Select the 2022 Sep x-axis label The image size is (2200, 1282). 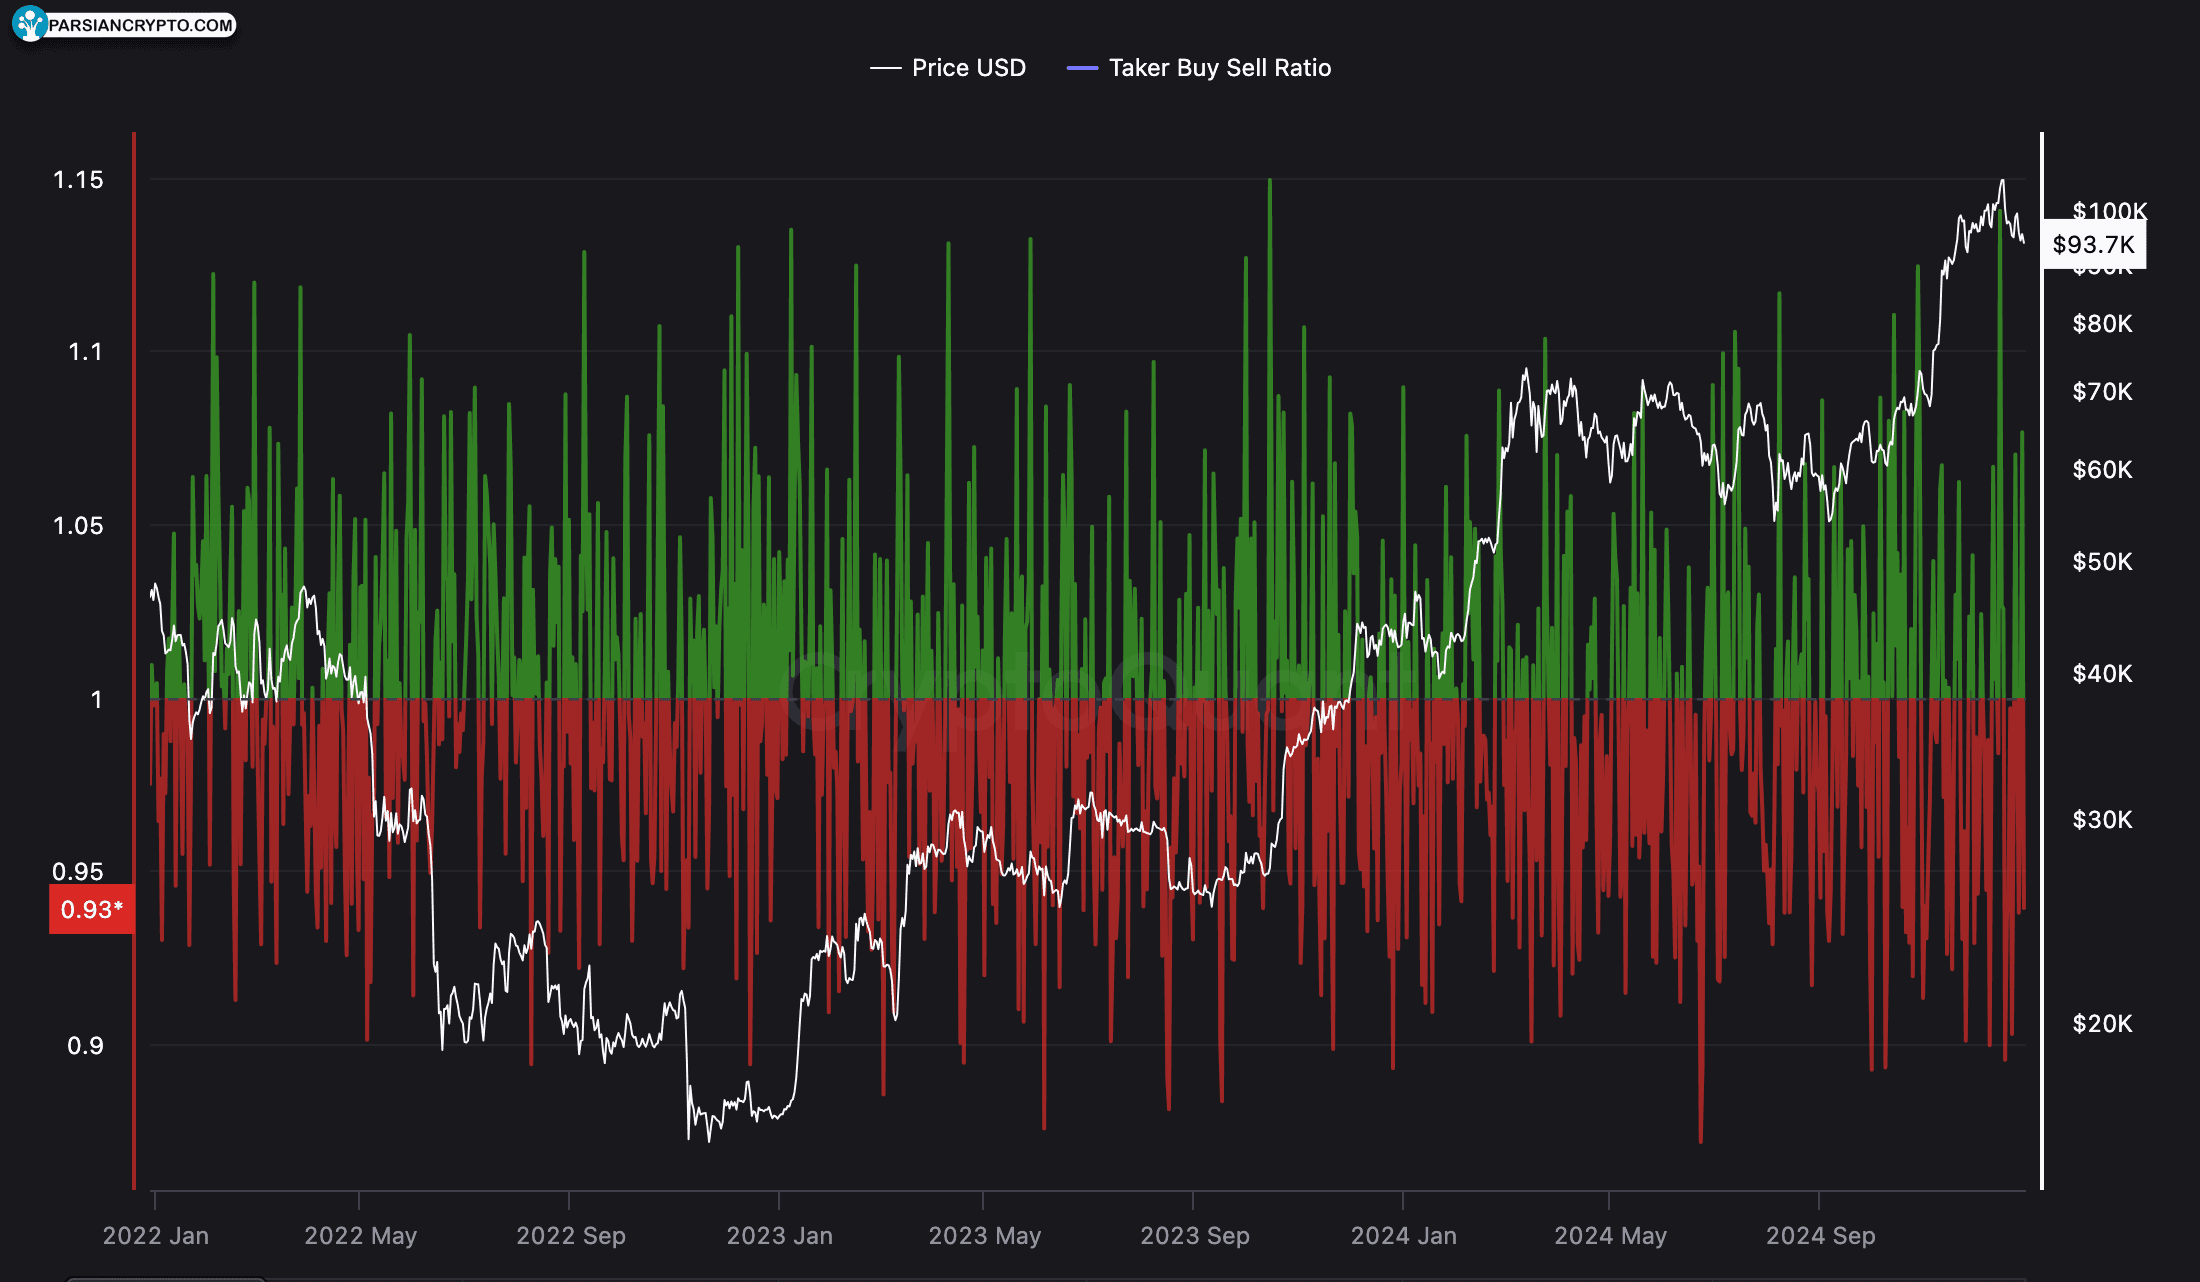pos(571,1236)
